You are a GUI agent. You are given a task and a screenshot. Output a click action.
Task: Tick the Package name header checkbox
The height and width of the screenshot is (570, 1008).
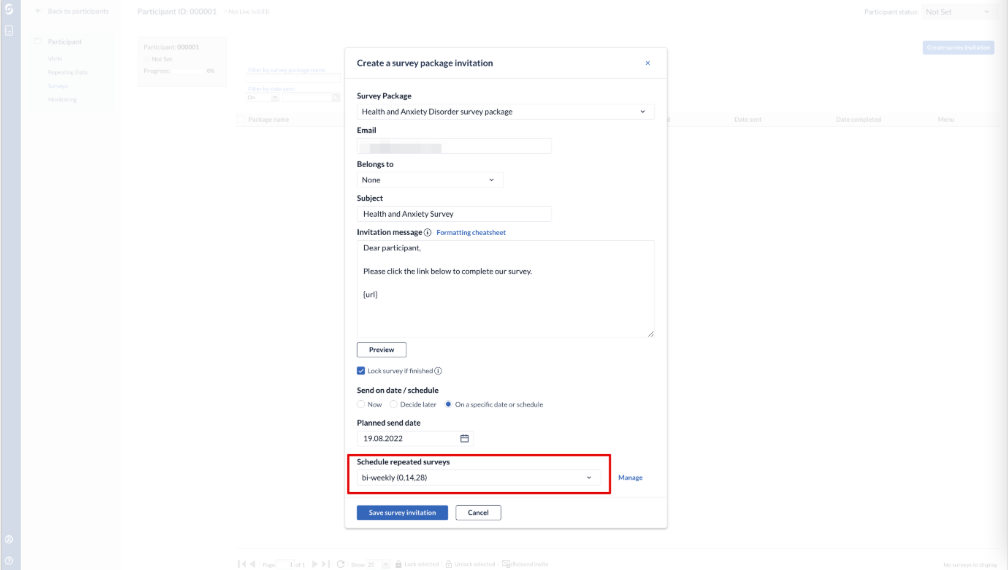tap(242, 120)
